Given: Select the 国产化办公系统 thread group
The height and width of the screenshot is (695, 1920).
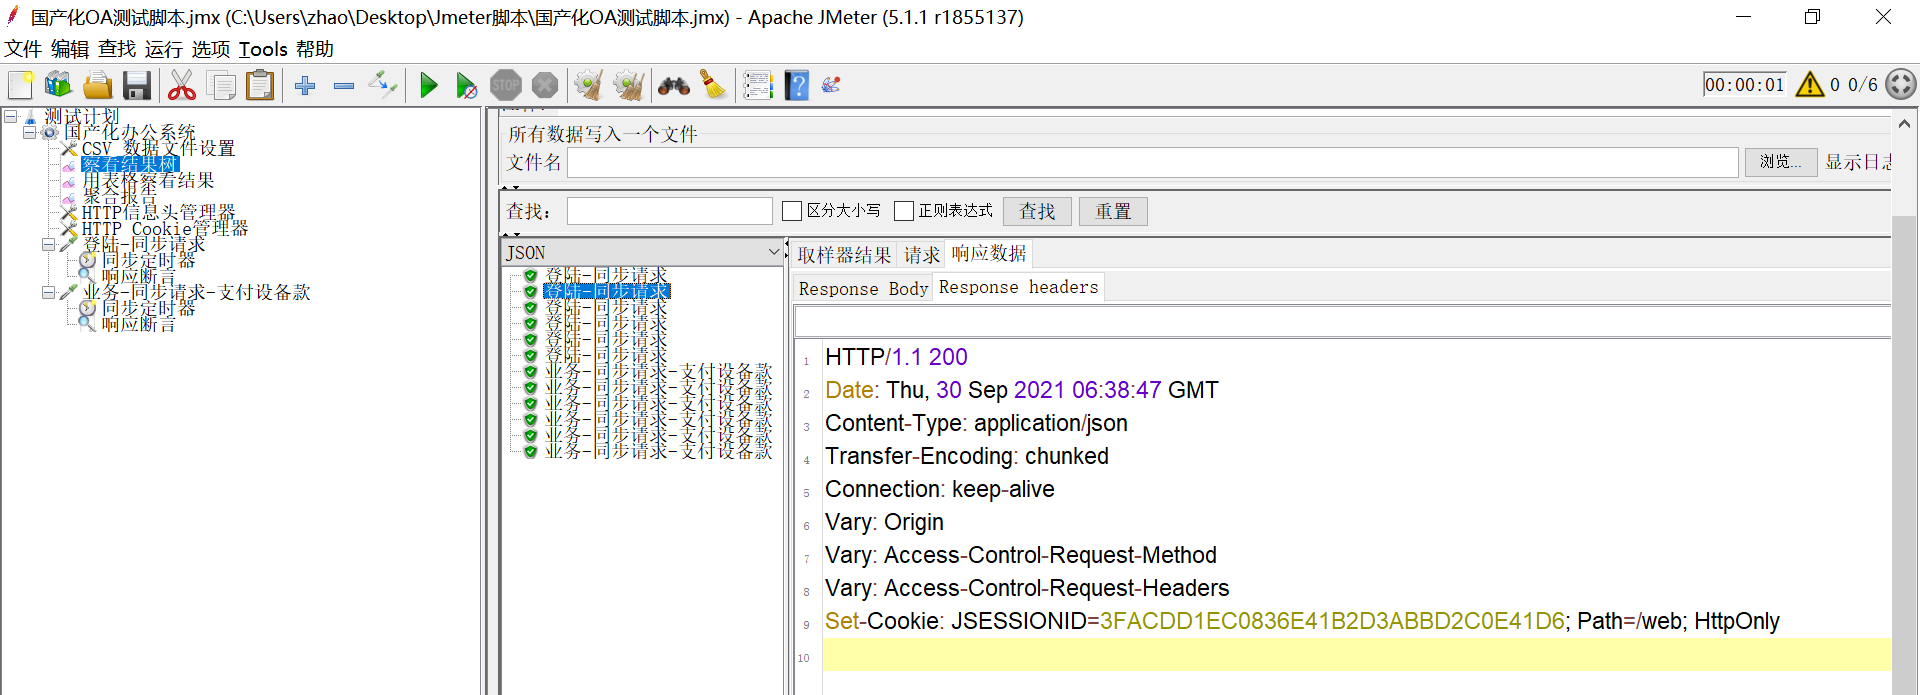Looking at the screenshot, I should 129,132.
